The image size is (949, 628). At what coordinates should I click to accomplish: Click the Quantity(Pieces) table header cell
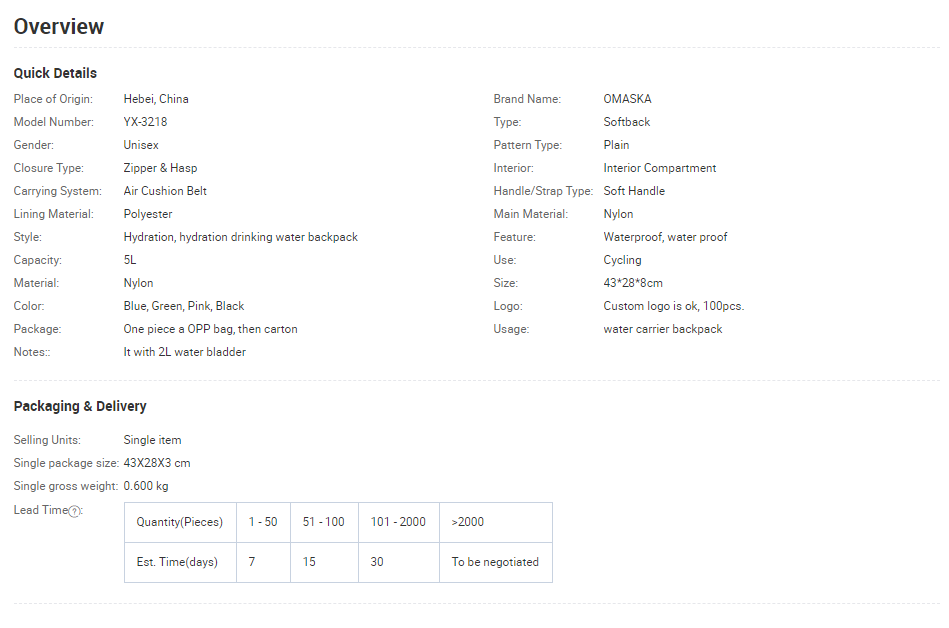(x=180, y=522)
